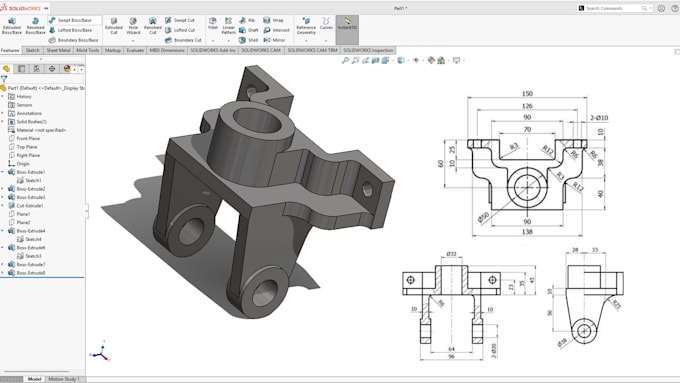Image resolution: width=680 pixels, height=383 pixels.
Task: Open the Curves tool
Action: [326, 23]
